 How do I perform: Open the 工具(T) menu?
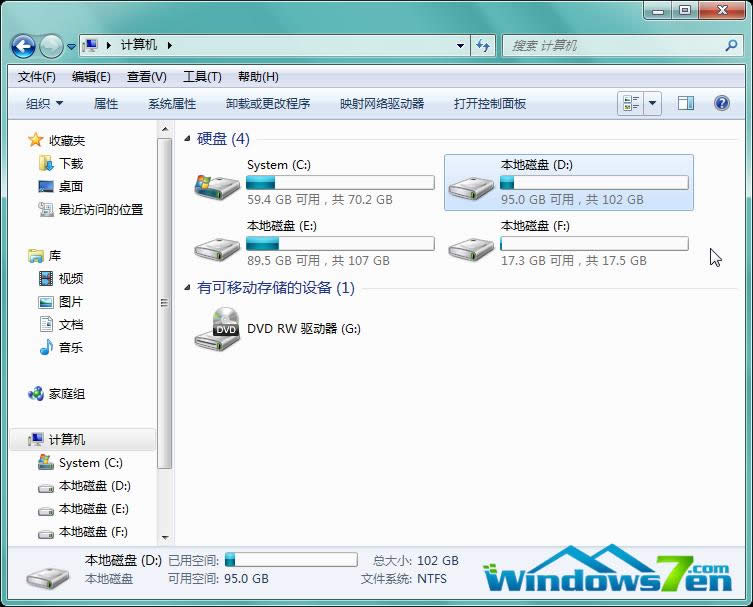coord(201,77)
